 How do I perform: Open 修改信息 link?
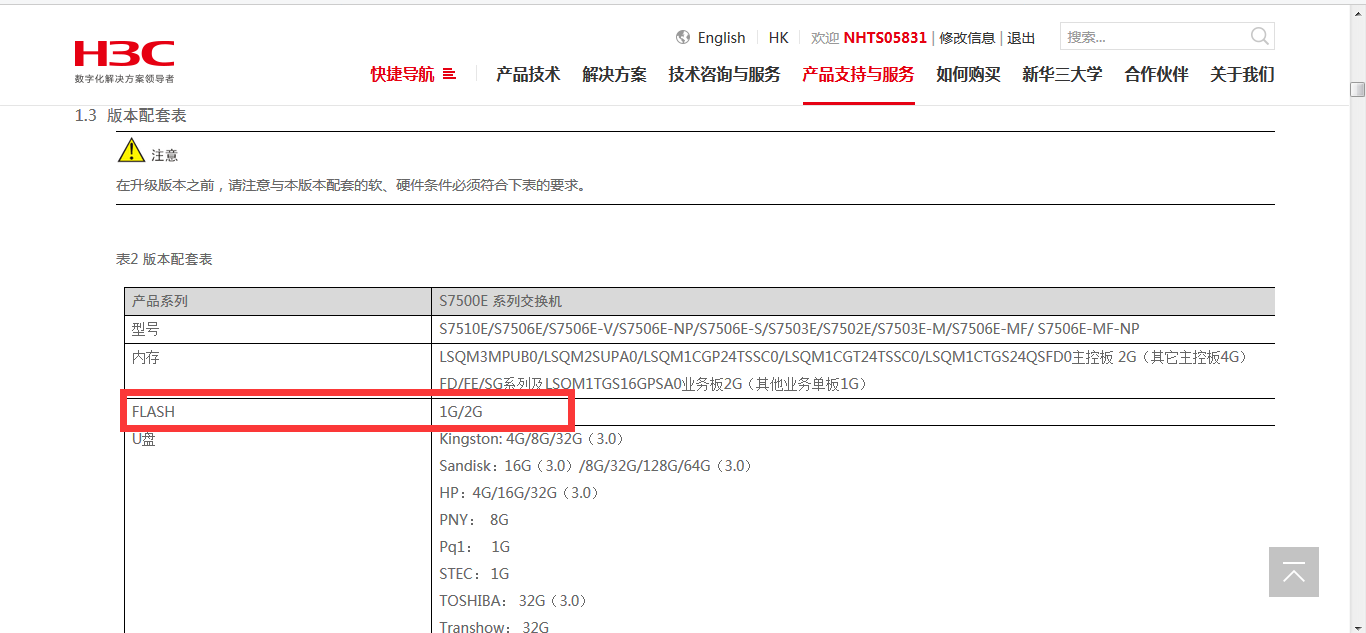click(967, 38)
